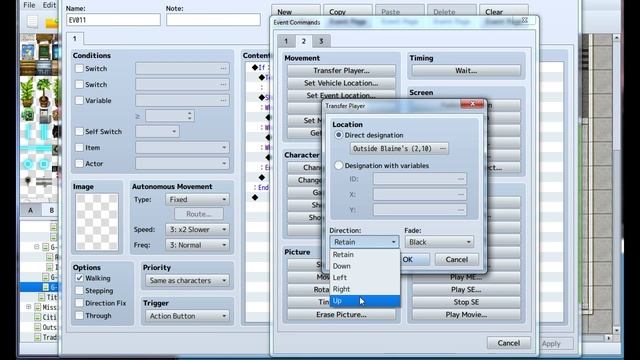
Task: Switch to Event Commands tab 1
Action: (x=286, y=41)
